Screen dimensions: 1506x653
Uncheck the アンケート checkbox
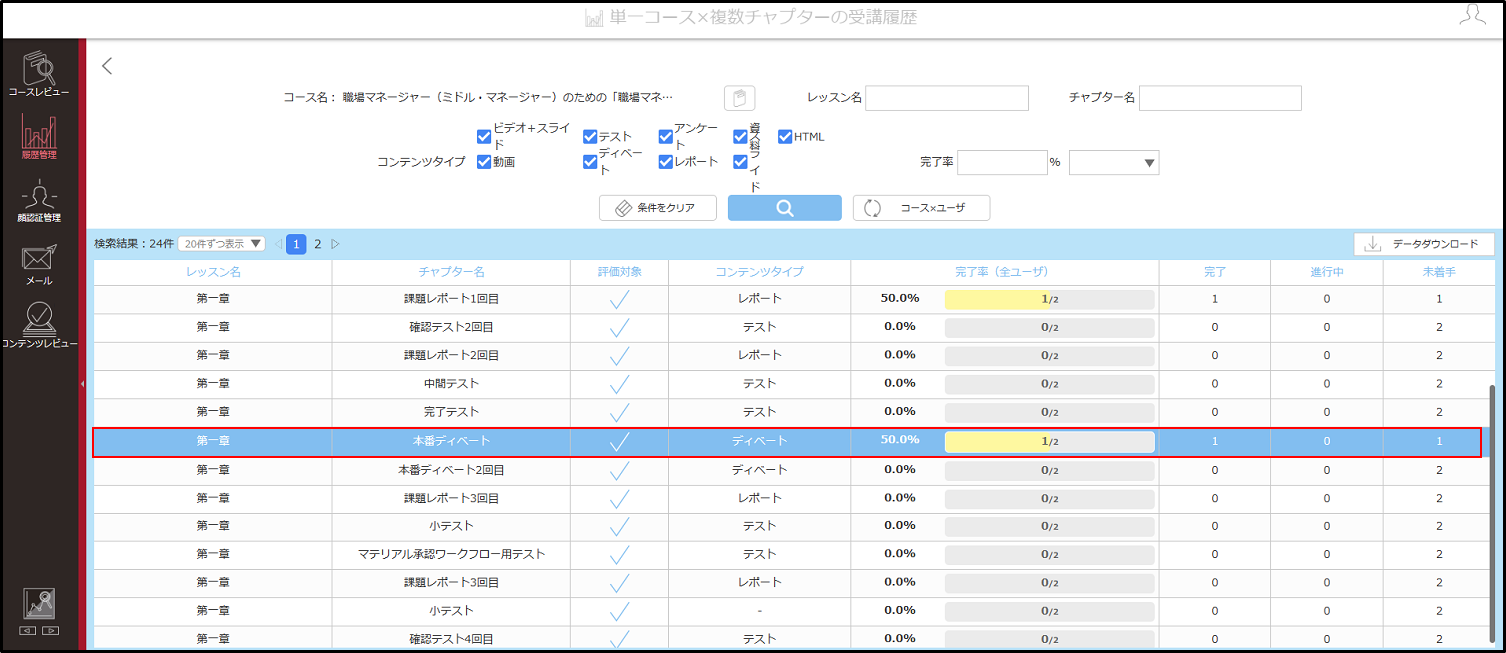click(x=666, y=137)
